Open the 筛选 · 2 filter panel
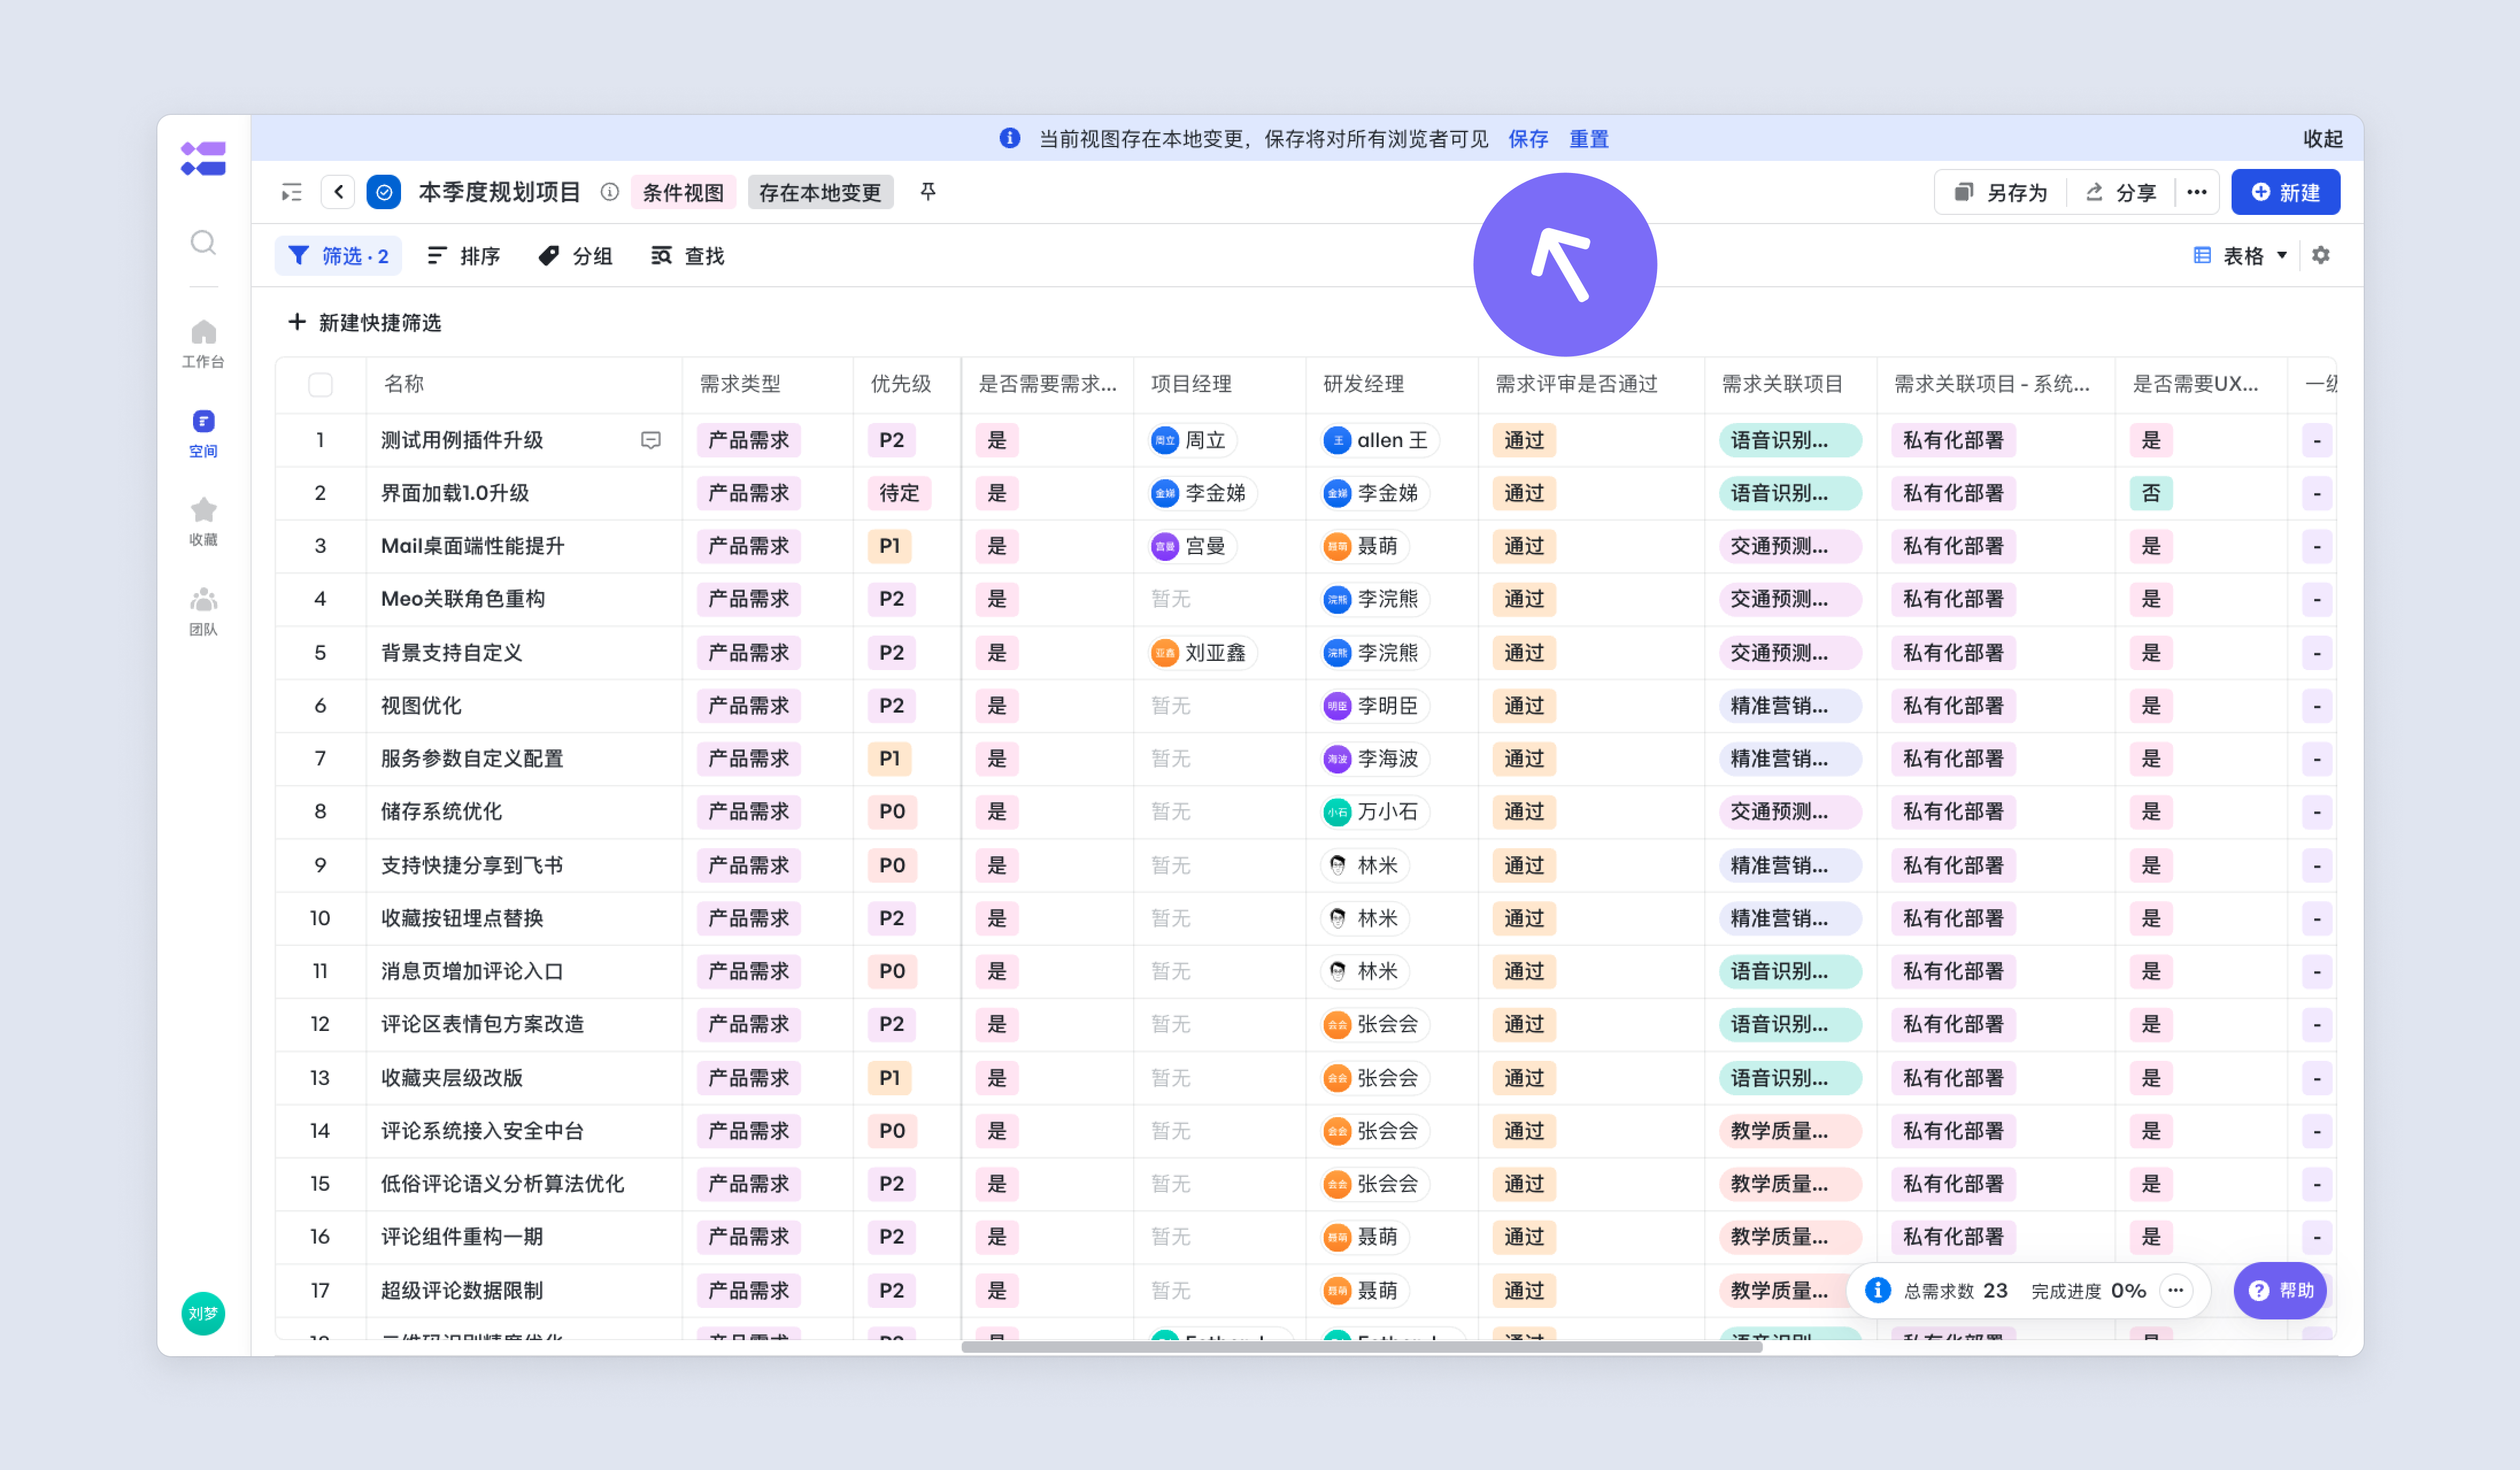Viewport: 2520px width, 1470px height. tap(338, 256)
